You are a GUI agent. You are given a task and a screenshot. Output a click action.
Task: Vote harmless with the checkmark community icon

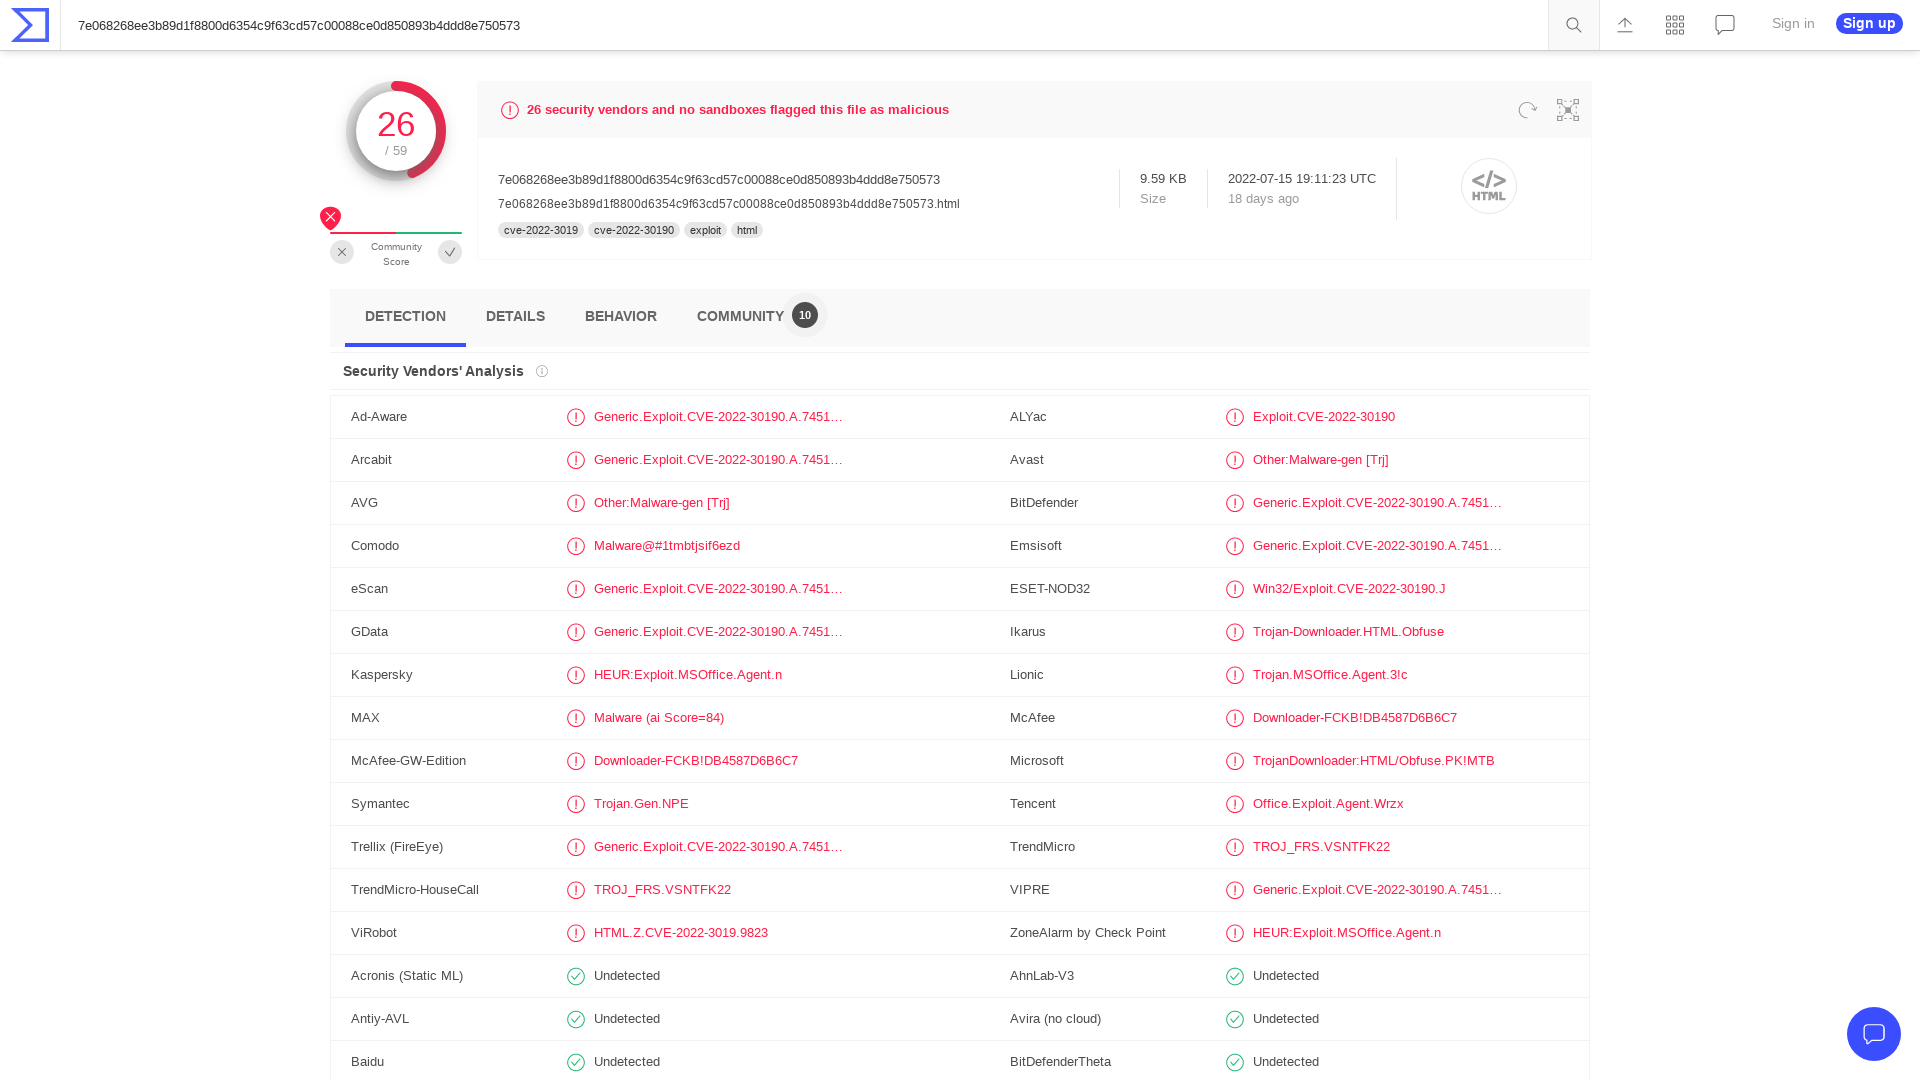pos(450,252)
